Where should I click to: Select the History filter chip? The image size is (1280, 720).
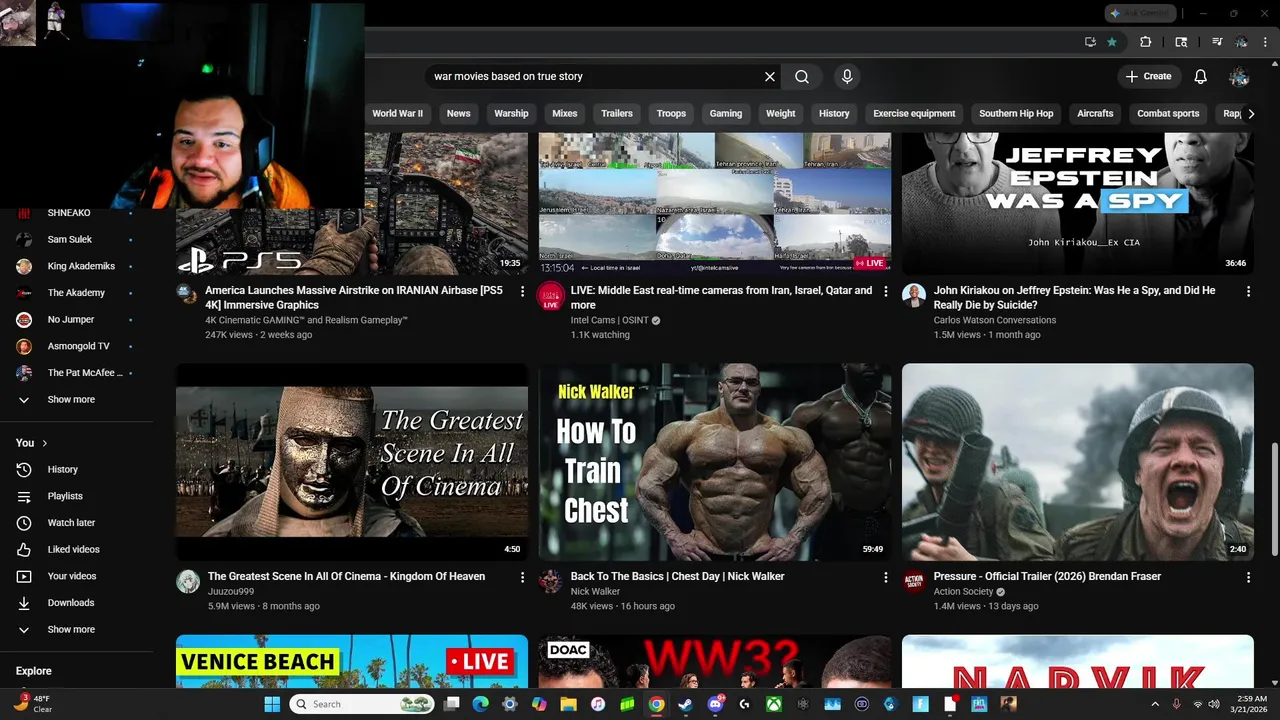pos(834,113)
